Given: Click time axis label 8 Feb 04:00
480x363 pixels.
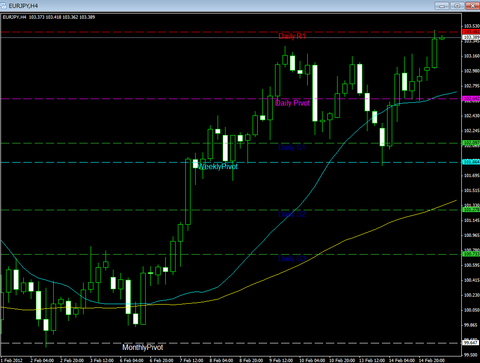Looking at the screenshot, I should (222, 360).
